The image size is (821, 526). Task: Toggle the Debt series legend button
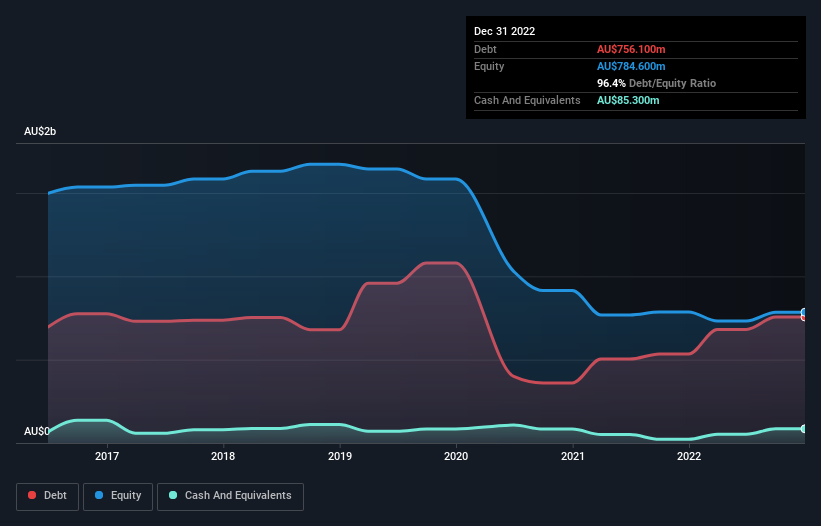point(47,496)
